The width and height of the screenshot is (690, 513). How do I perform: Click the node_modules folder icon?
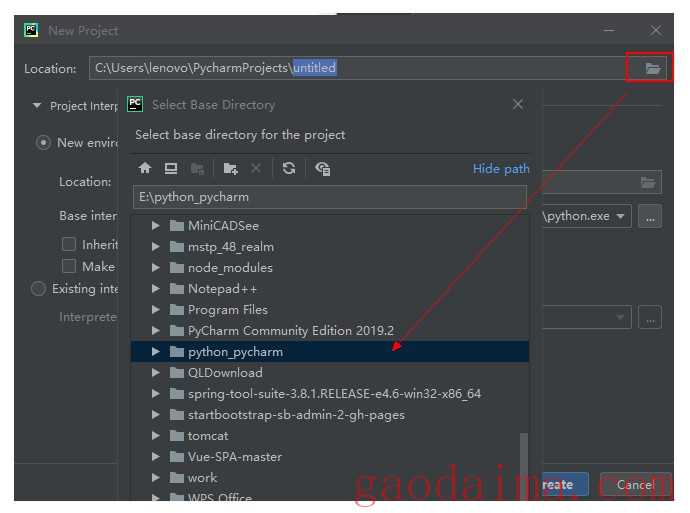[177, 267]
